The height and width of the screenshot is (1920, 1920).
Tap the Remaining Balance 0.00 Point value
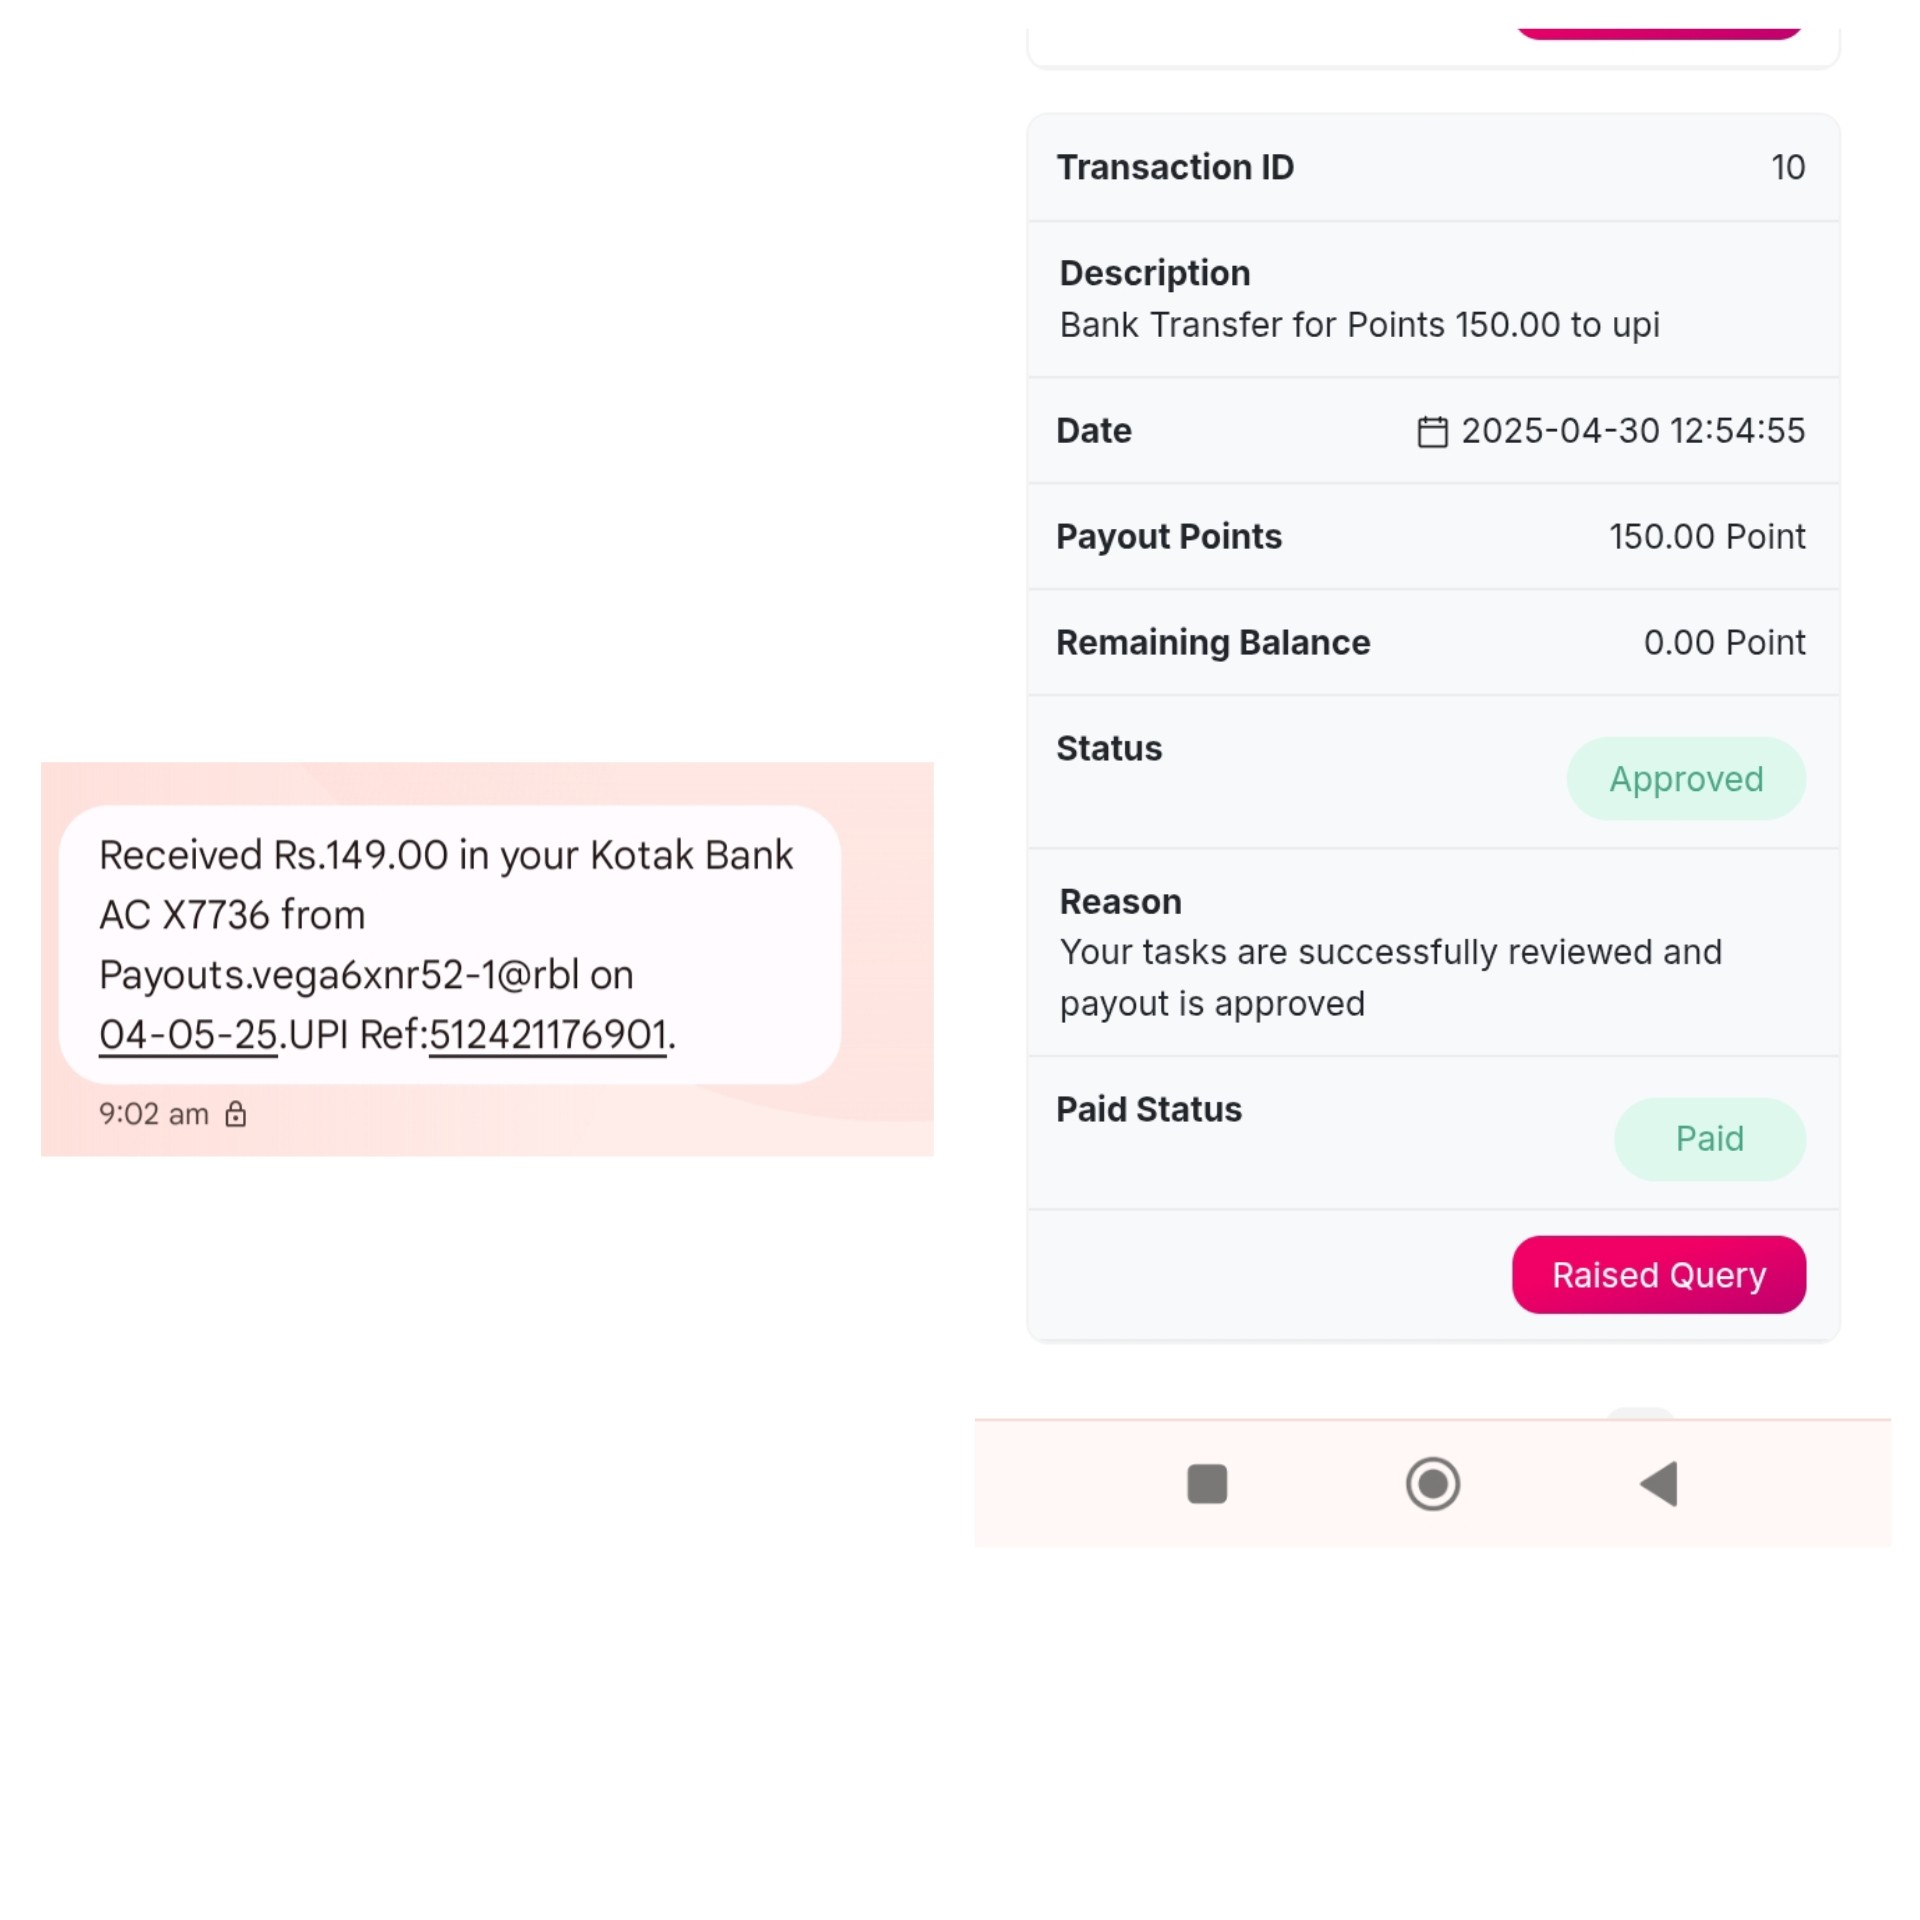point(1724,643)
